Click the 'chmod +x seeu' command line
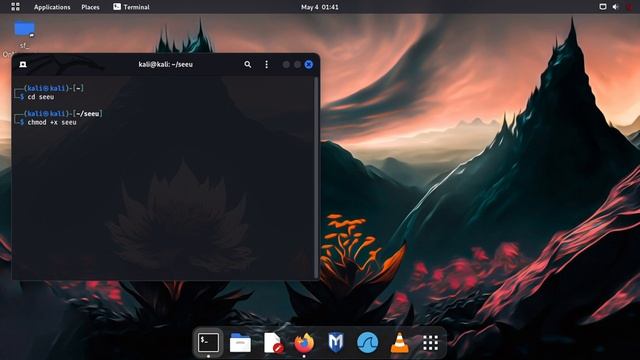Screen dimensions: 640x360 [52, 122]
